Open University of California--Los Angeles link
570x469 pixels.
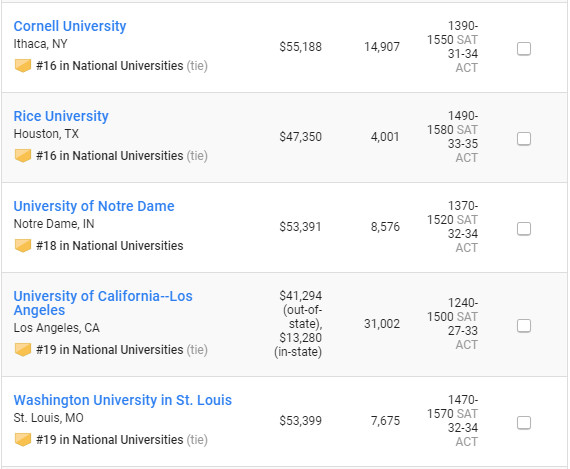click(x=103, y=303)
